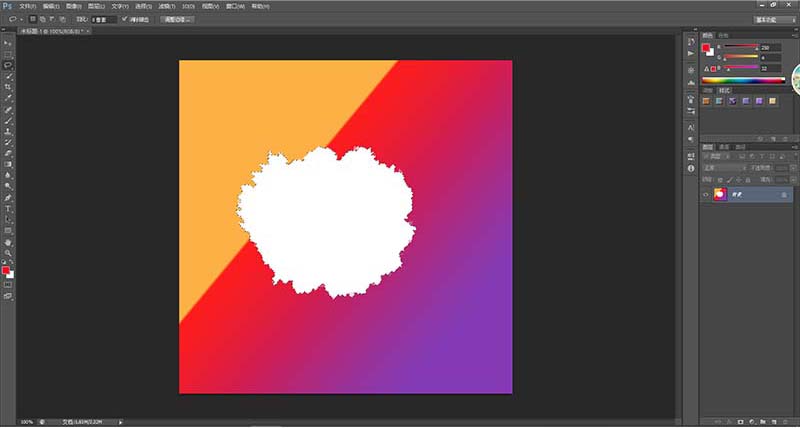Select the Lasso tool in the toolbar
800x428 pixels.
[8, 65]
